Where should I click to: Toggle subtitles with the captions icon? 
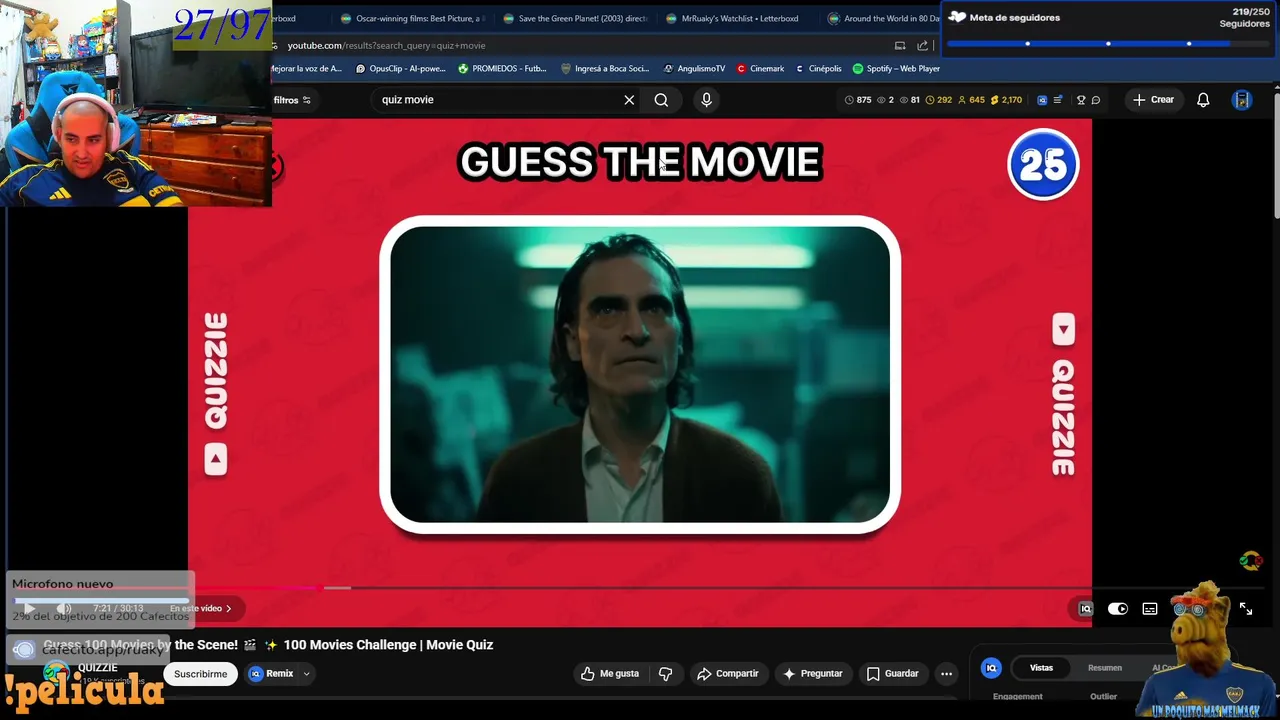coord(1150,609)
